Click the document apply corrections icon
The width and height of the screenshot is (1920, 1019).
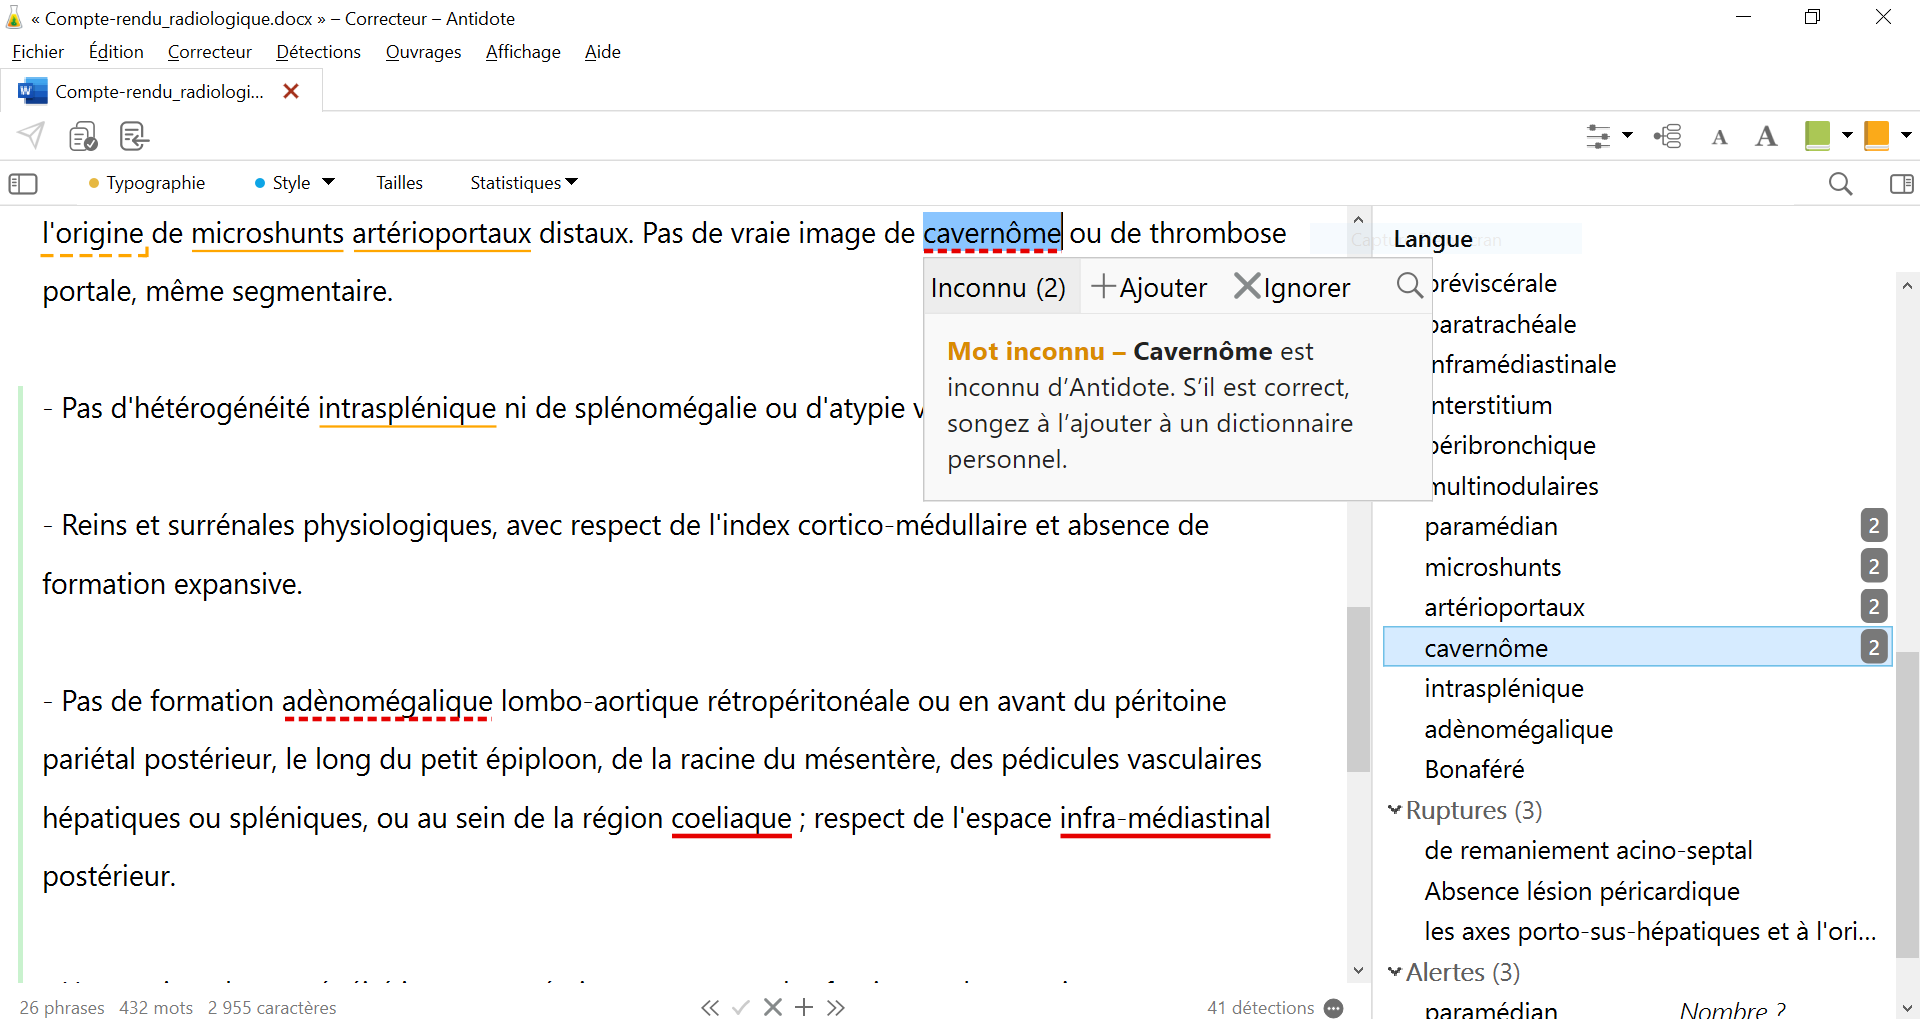point(133,136)
